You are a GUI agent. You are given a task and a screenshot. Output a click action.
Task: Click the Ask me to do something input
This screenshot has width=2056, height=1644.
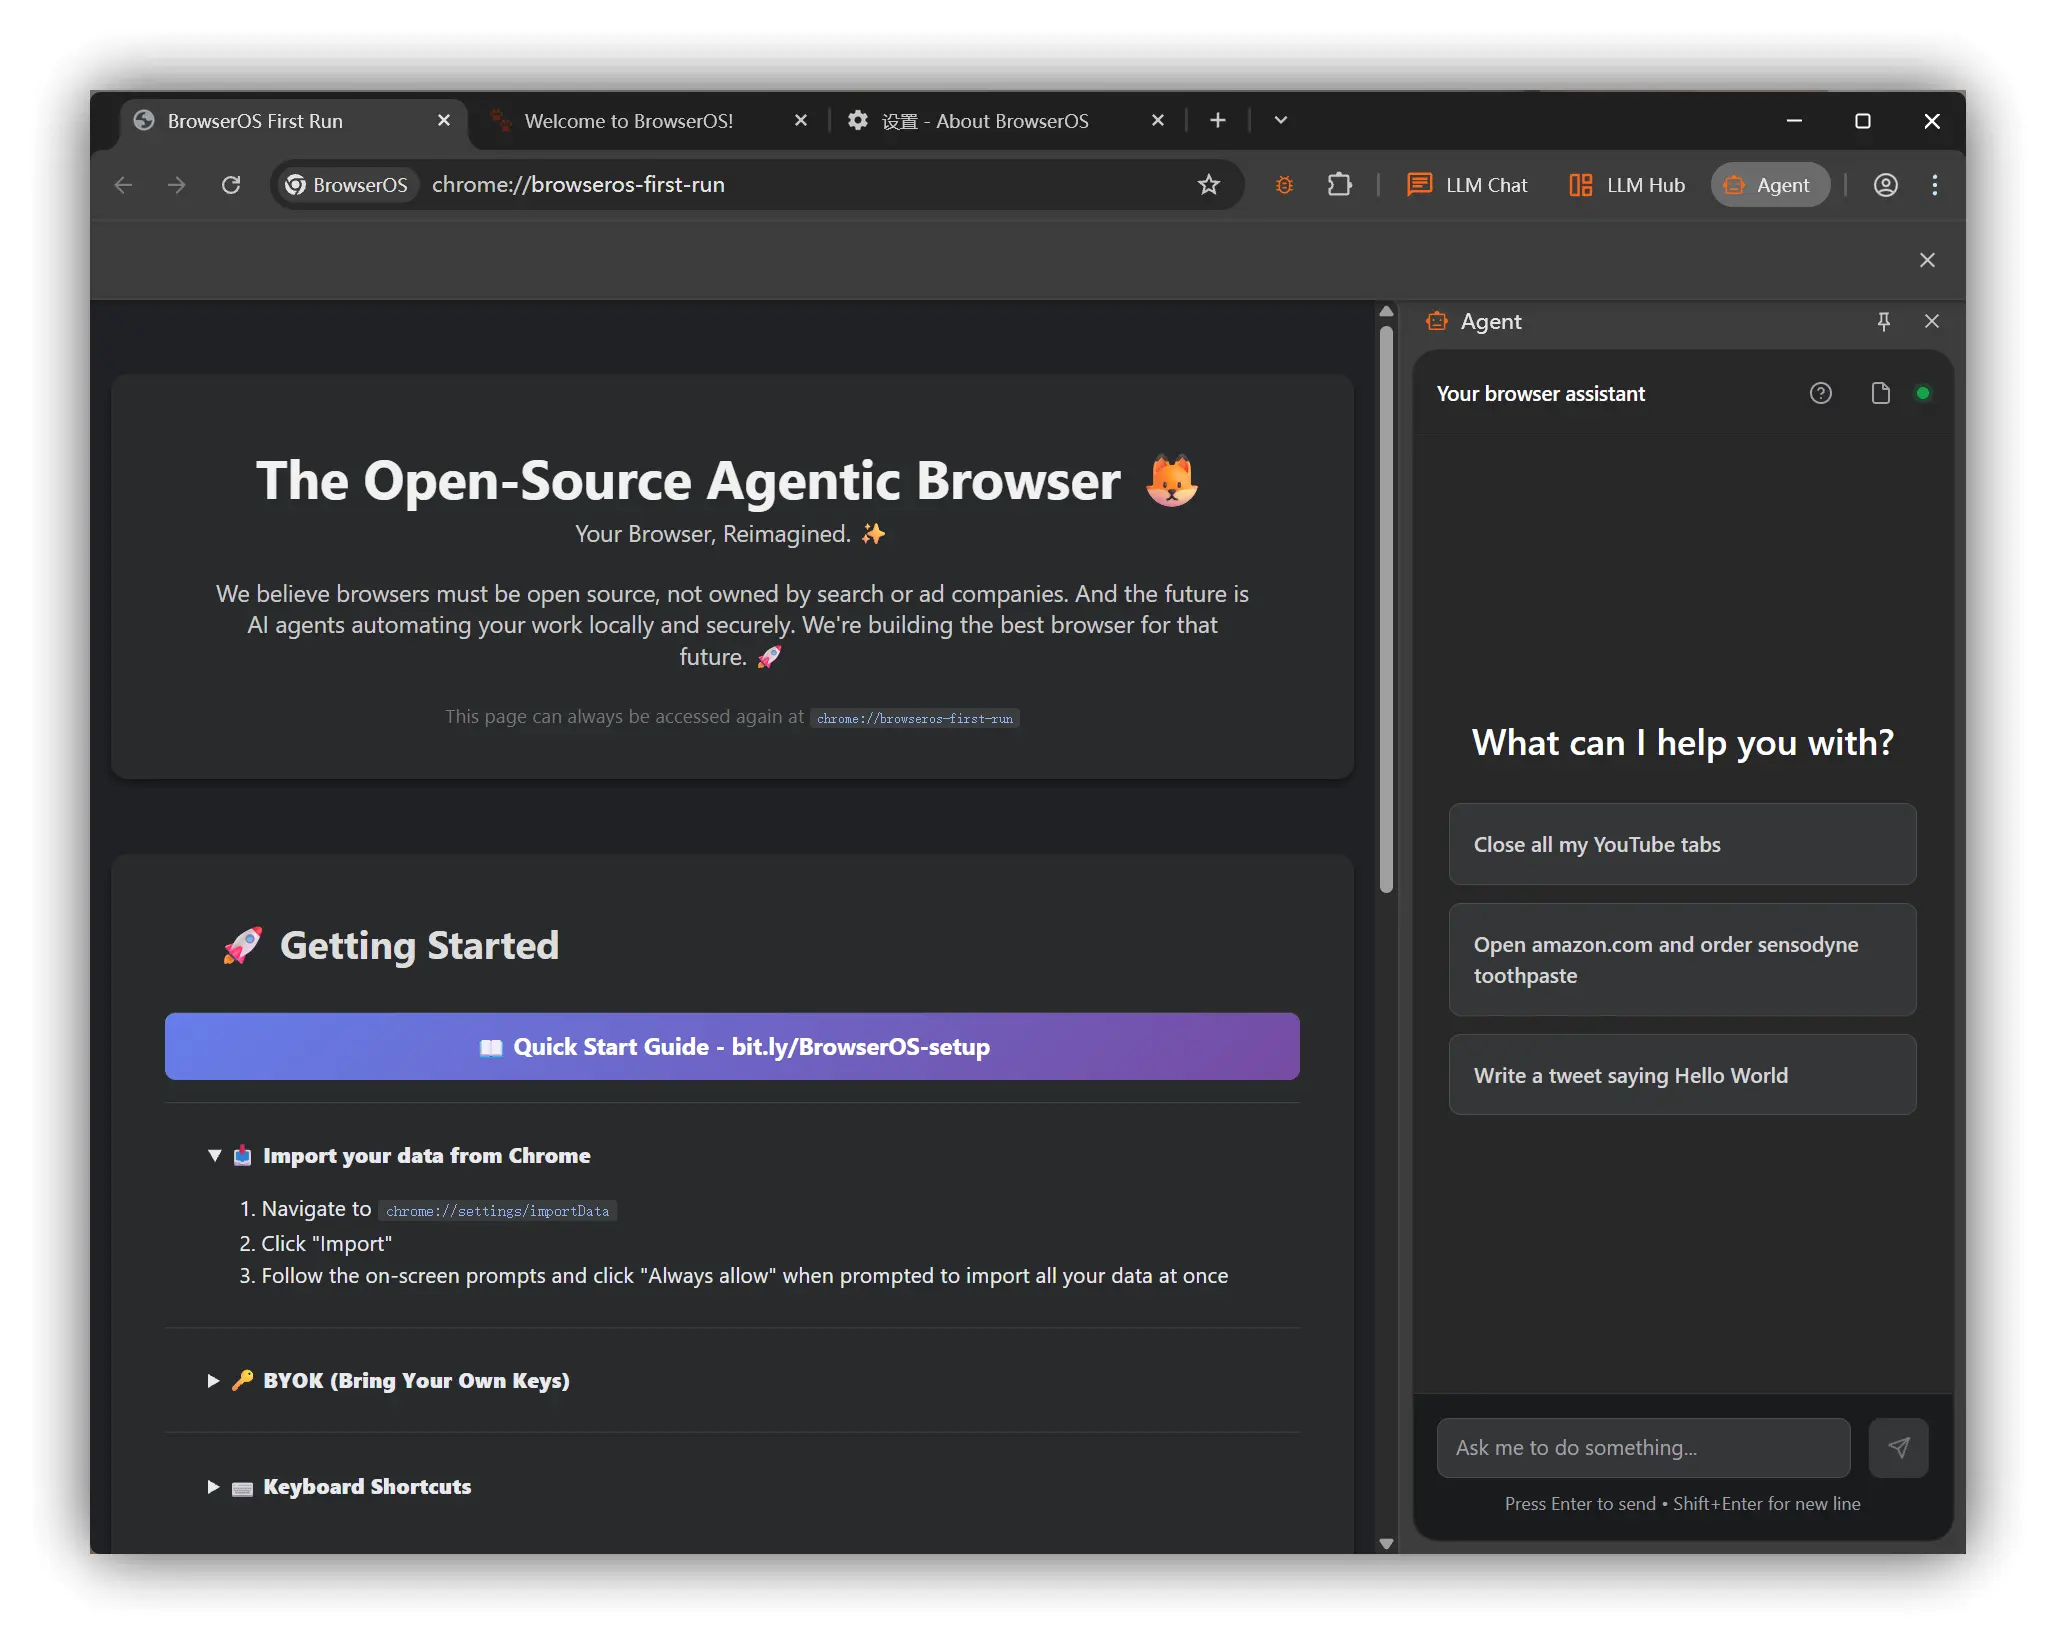pos(1643,1447)
